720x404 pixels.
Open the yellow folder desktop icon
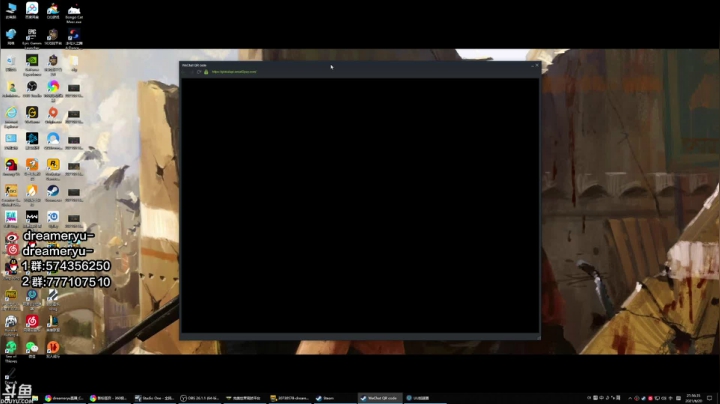[x=74, y=63]
